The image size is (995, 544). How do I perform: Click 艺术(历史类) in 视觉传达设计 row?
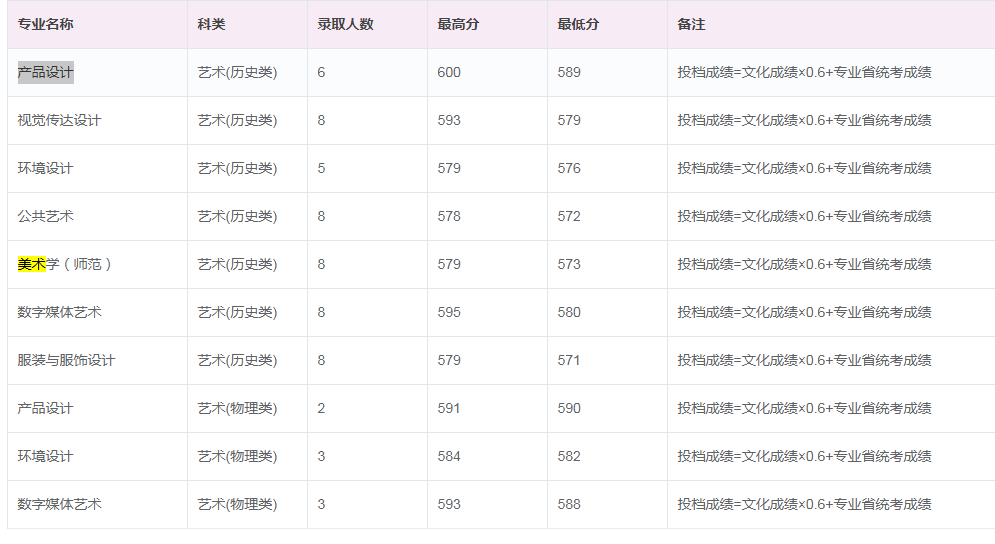pos(237,121)
